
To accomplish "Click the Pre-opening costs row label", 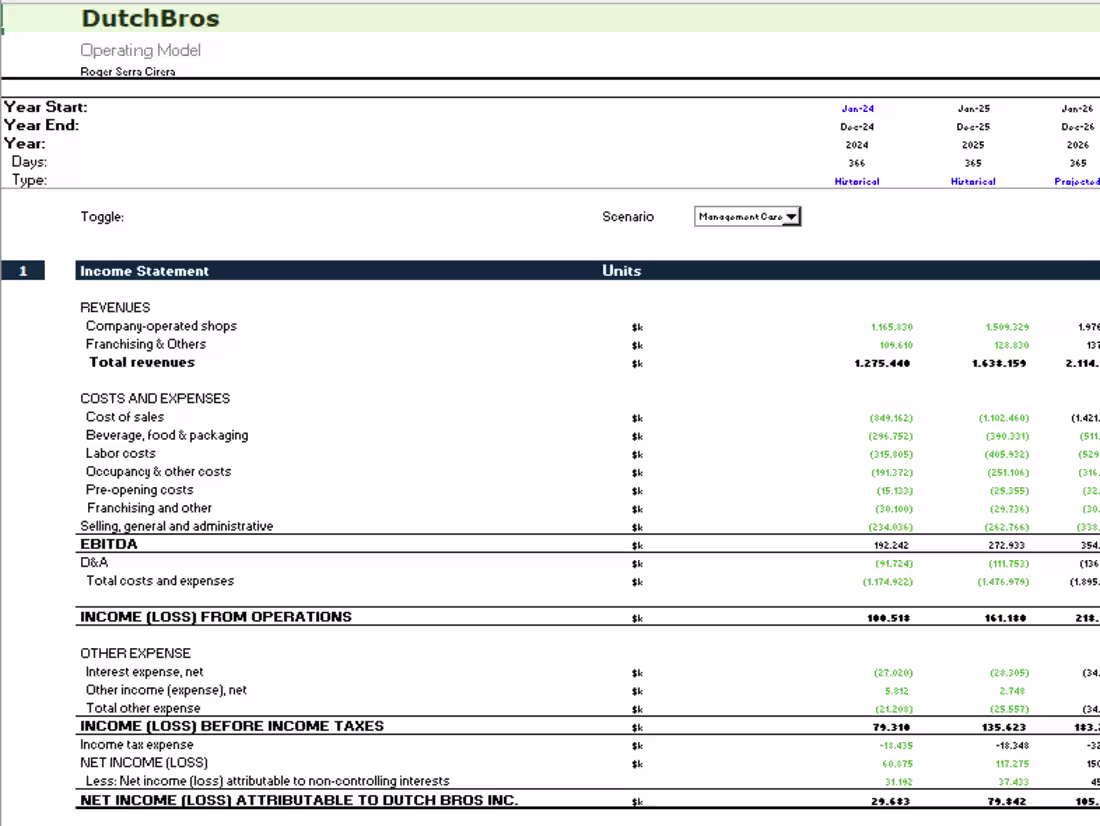I will coord(140,490).
